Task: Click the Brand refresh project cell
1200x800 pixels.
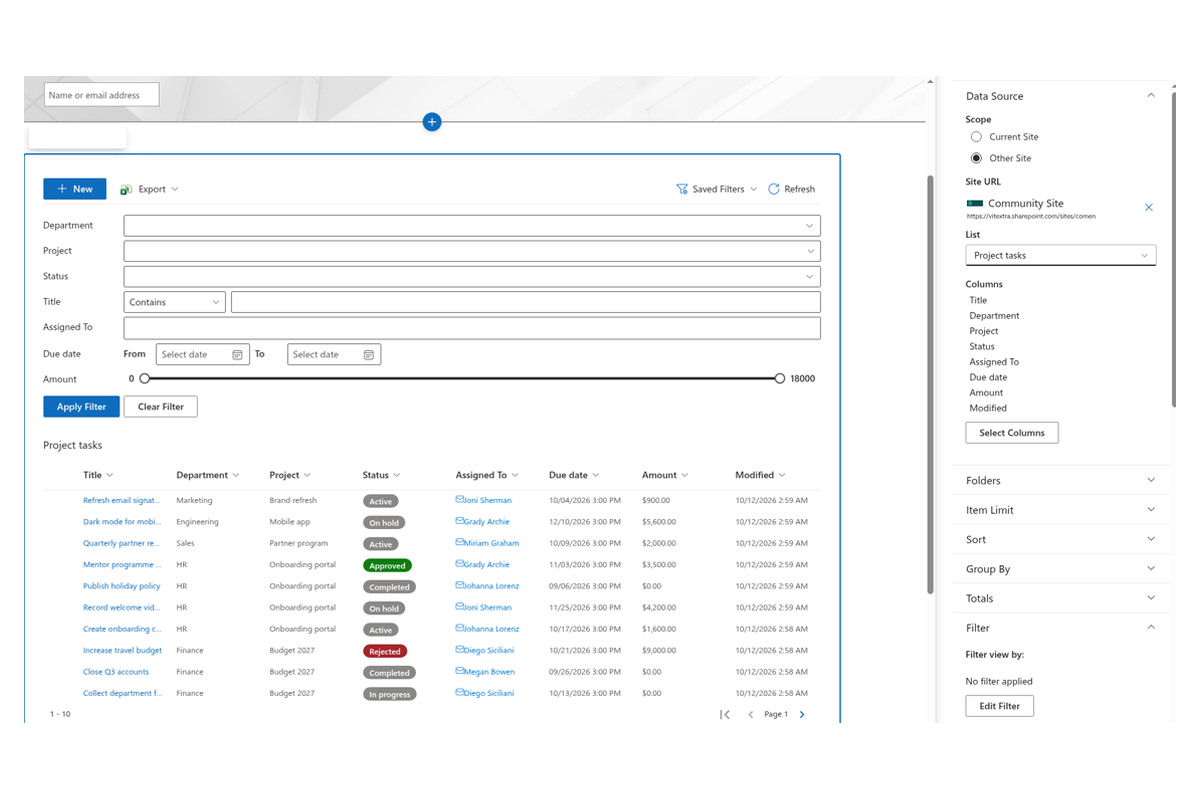Action: 293,500
